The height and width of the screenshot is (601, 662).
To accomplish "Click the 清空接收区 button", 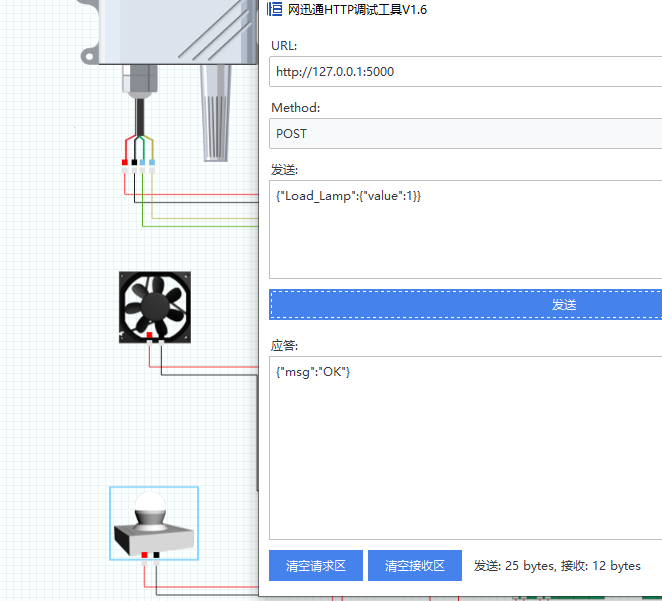I will click(x=414, y=566).
